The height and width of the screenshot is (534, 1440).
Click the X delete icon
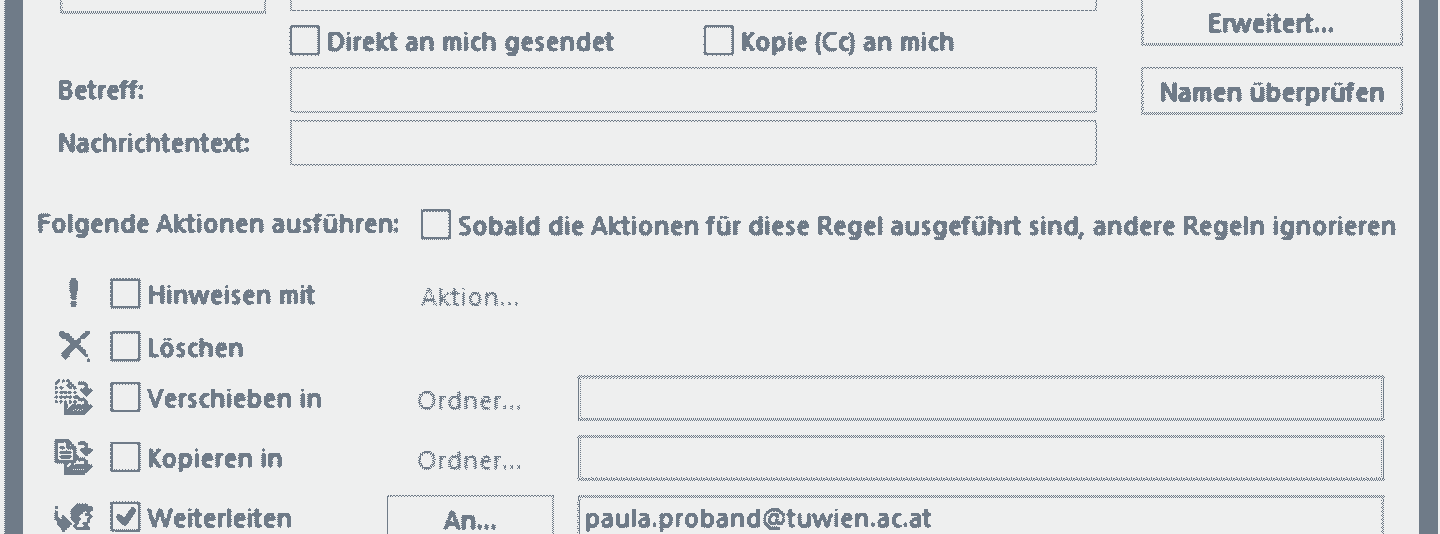point(73,347)
